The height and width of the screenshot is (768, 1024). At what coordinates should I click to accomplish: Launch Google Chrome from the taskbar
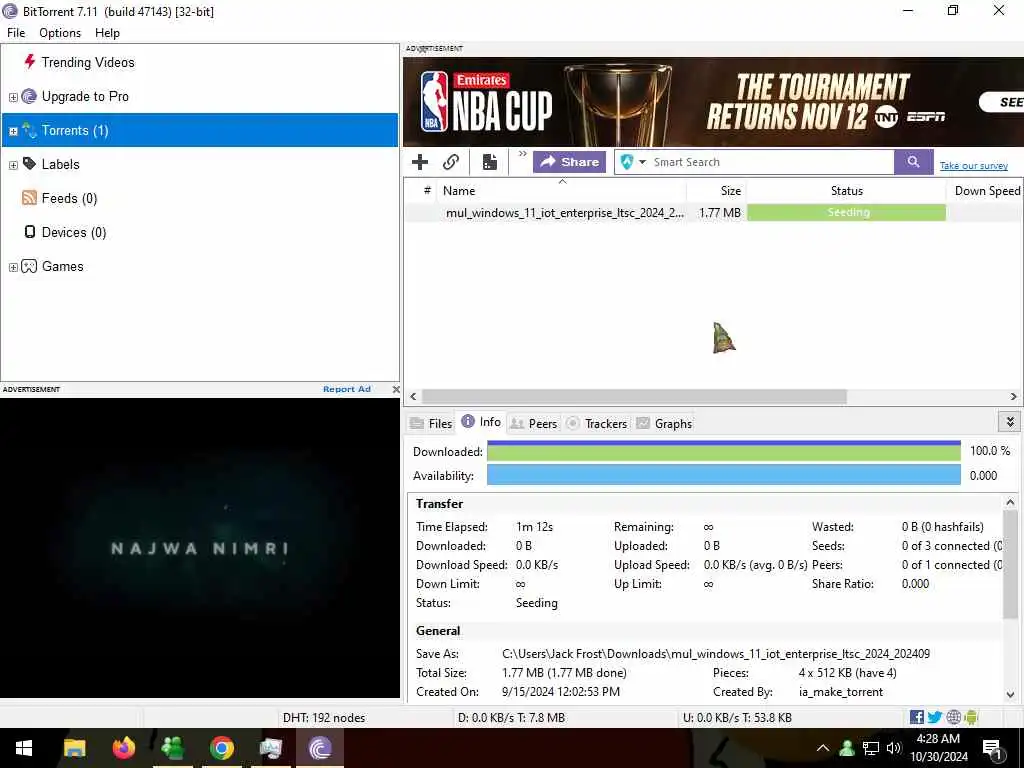tap(222, 748)
